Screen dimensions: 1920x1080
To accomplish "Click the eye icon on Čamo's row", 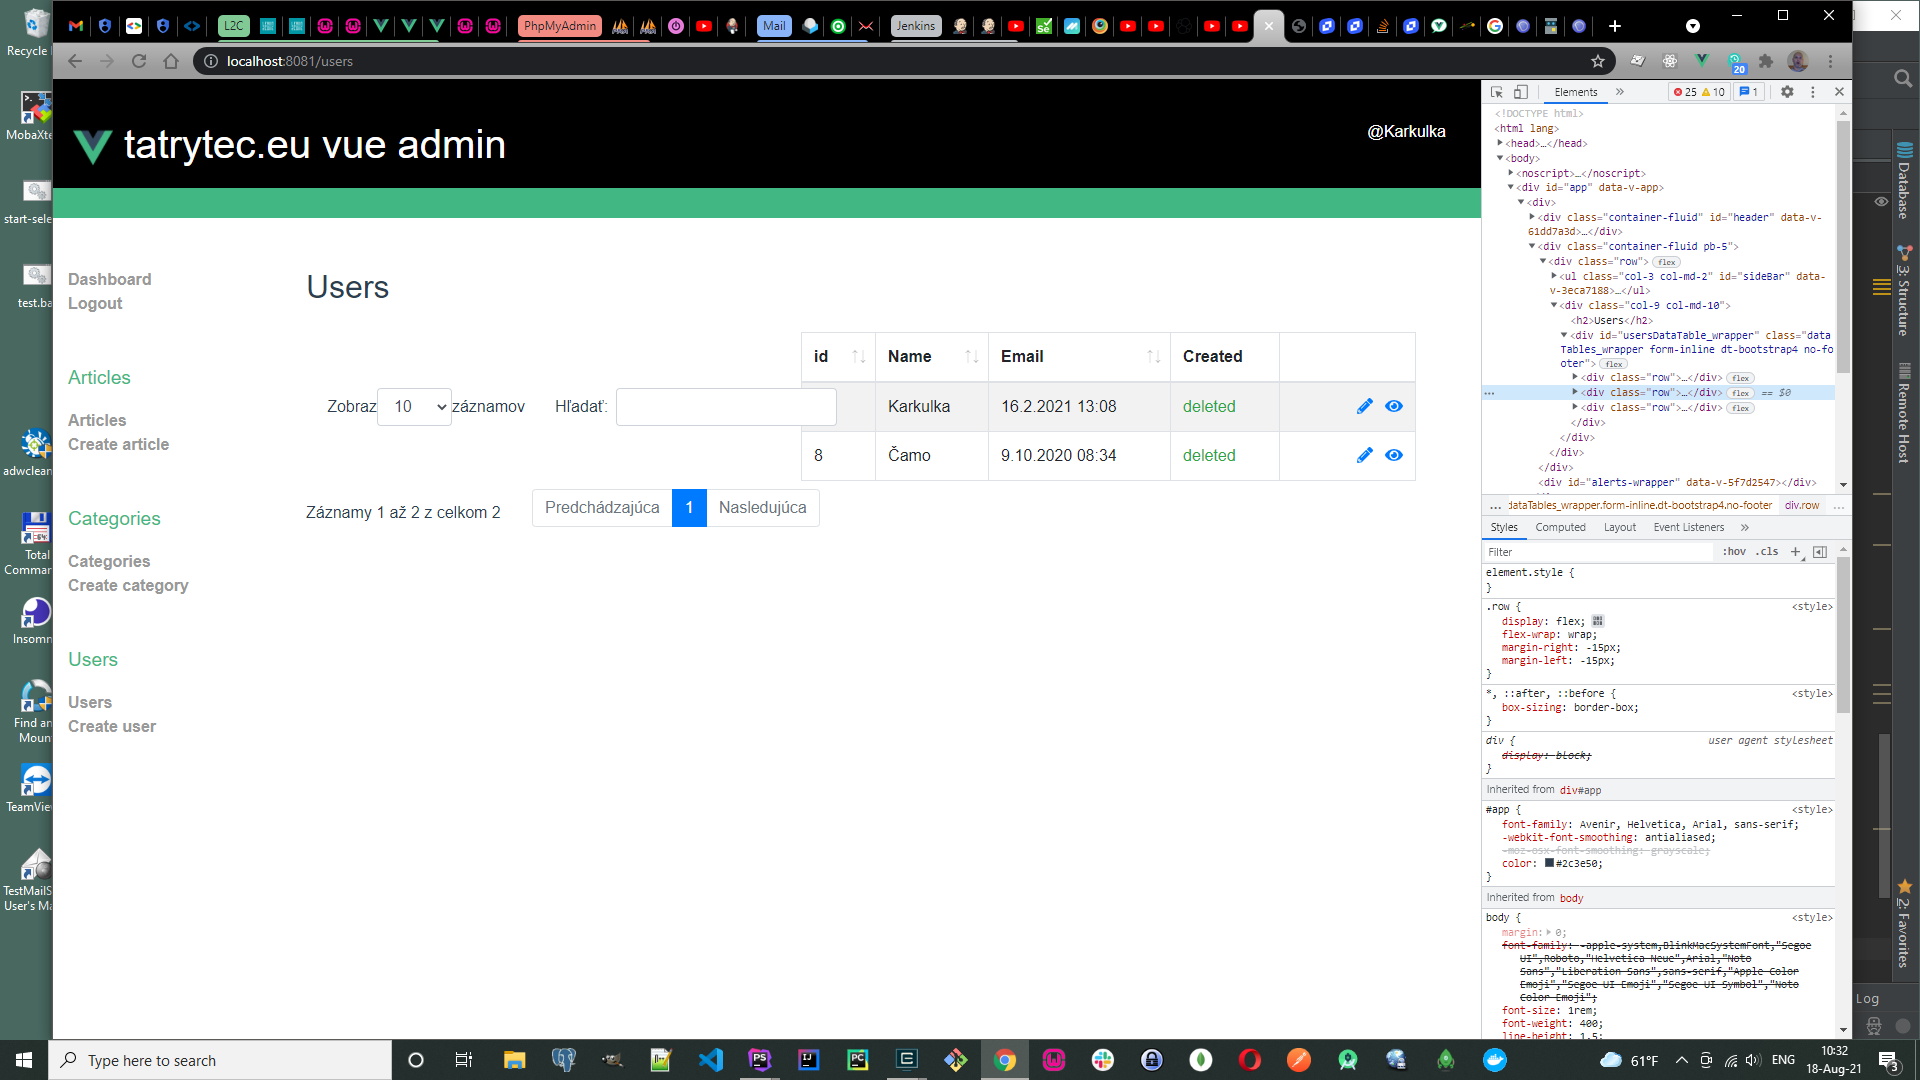I will [1394, 455].
